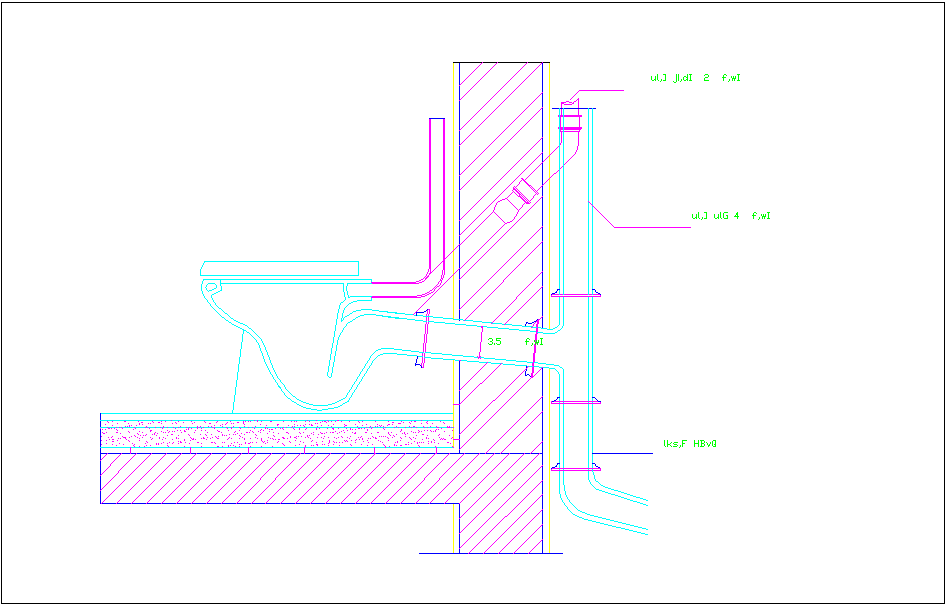The width and height of the screenshot is (948, 607).
Task: Click the green label containing number 4
Action: 730,215
